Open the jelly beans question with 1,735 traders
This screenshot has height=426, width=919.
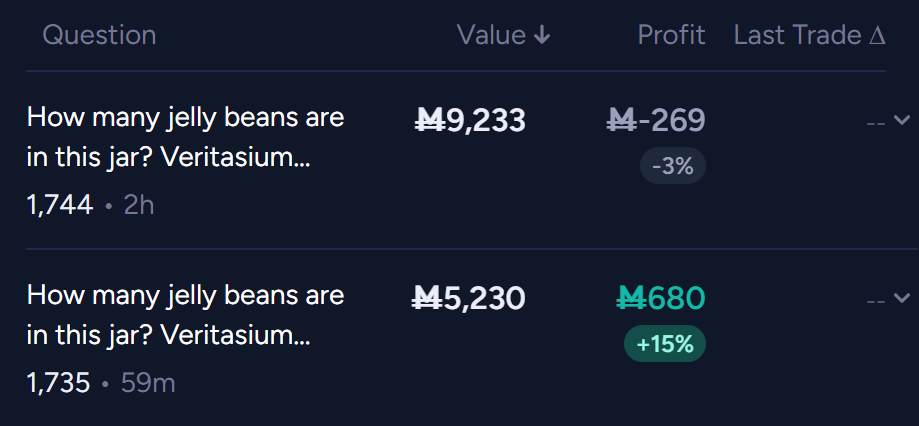tap(185, 316)
